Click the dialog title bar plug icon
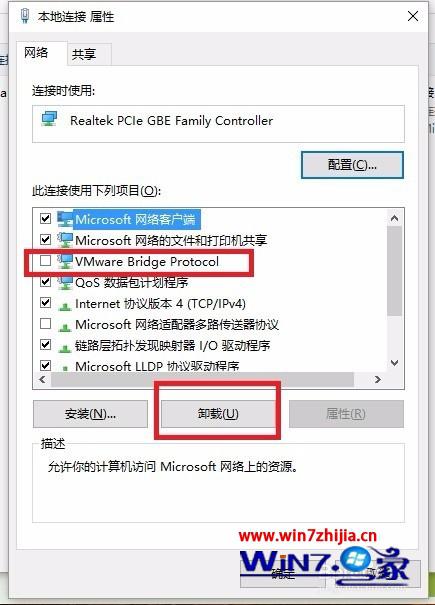This screenshot has height=605, width=435. (25, 16)
